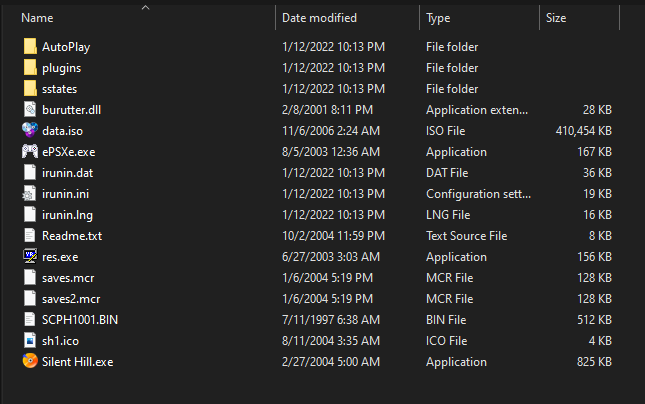
Task: Click the data.iso disc image icon
Action: coord(30,130)
